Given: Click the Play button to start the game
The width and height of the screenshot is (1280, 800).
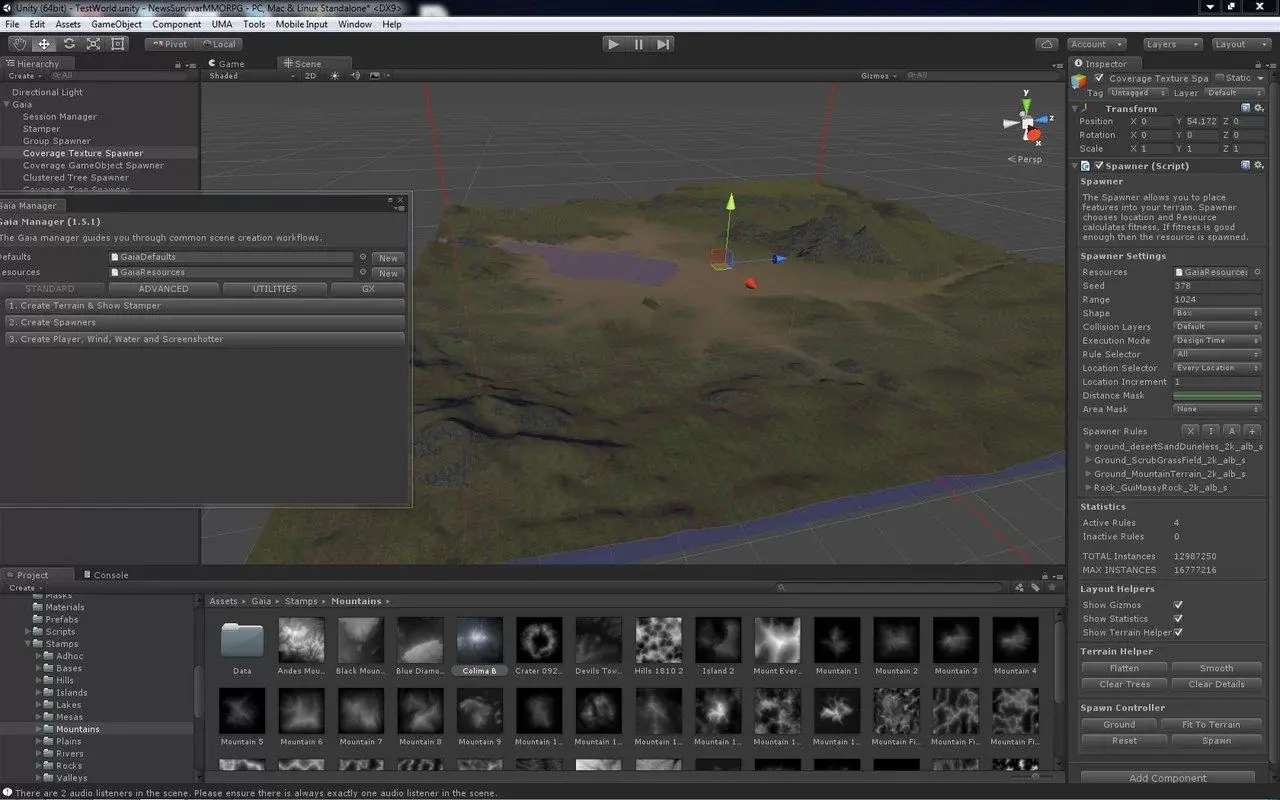Looking at the screenshot, I should (613, 44).
